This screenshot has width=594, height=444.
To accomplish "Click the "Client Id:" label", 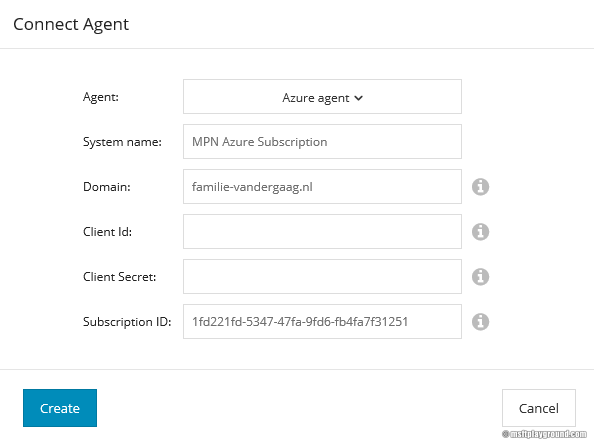I will coord(108,232).
